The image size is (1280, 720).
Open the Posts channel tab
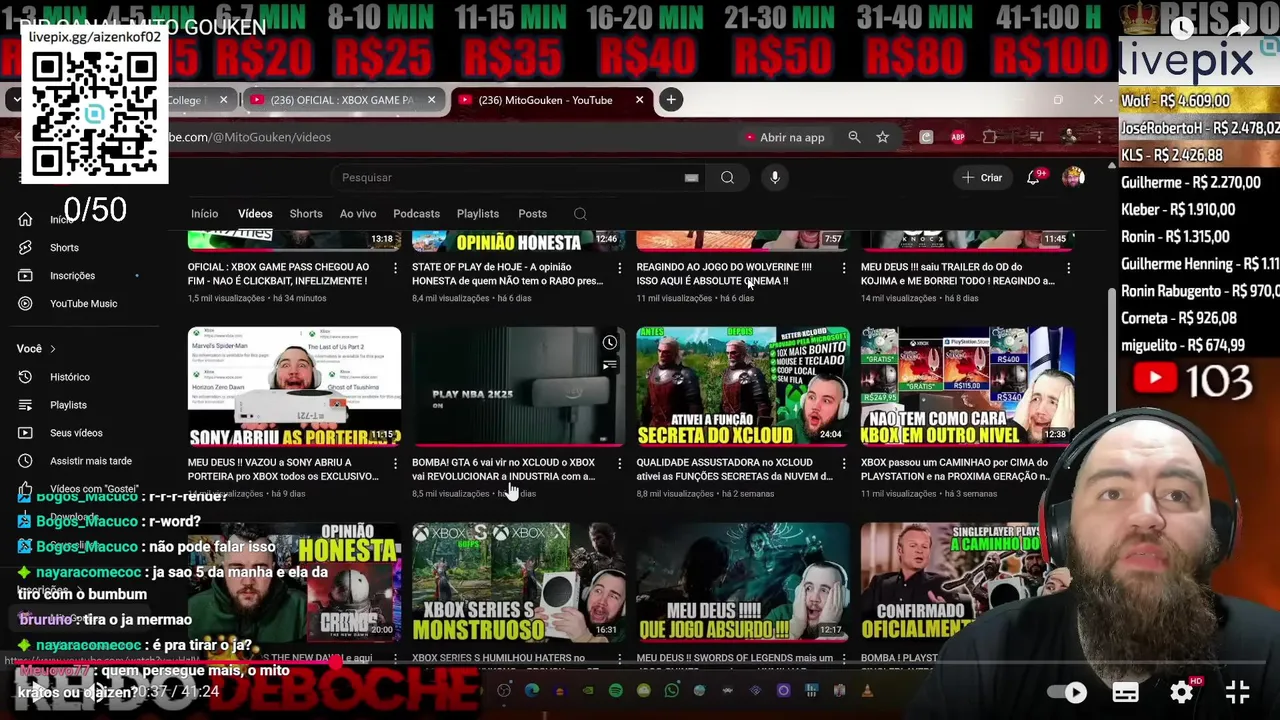coord(532,214)
